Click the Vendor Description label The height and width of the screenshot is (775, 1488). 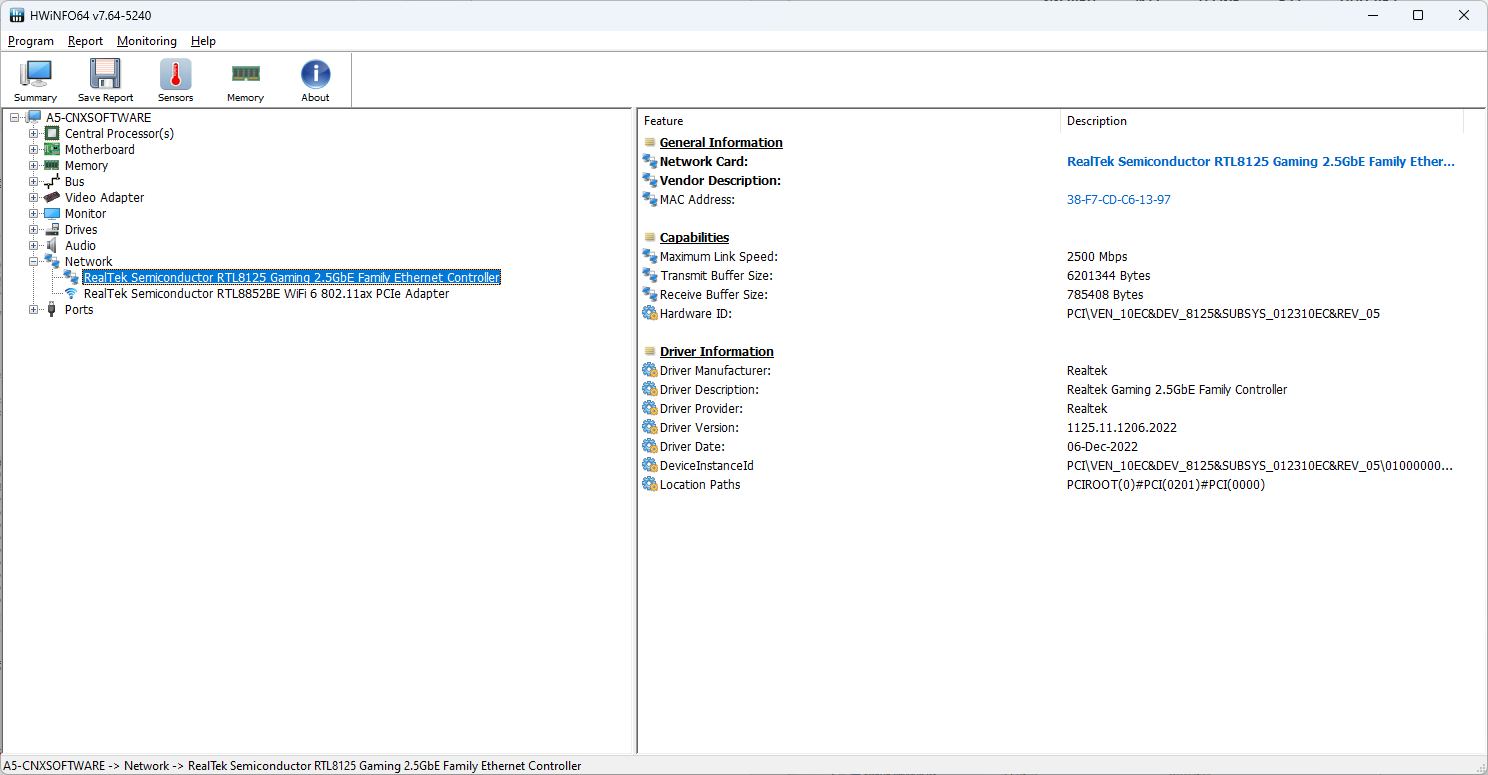pos(720,180)
